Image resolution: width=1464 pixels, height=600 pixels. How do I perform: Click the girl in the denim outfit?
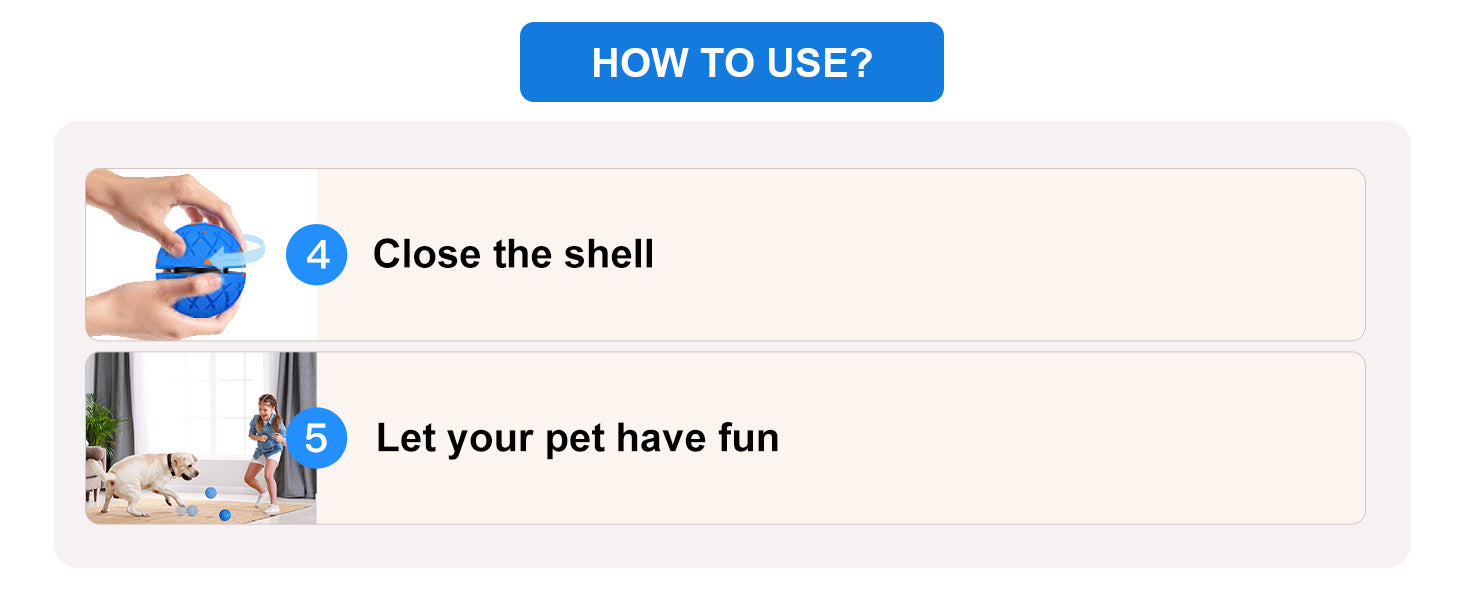pyautogui.click(x=266, y=452)
